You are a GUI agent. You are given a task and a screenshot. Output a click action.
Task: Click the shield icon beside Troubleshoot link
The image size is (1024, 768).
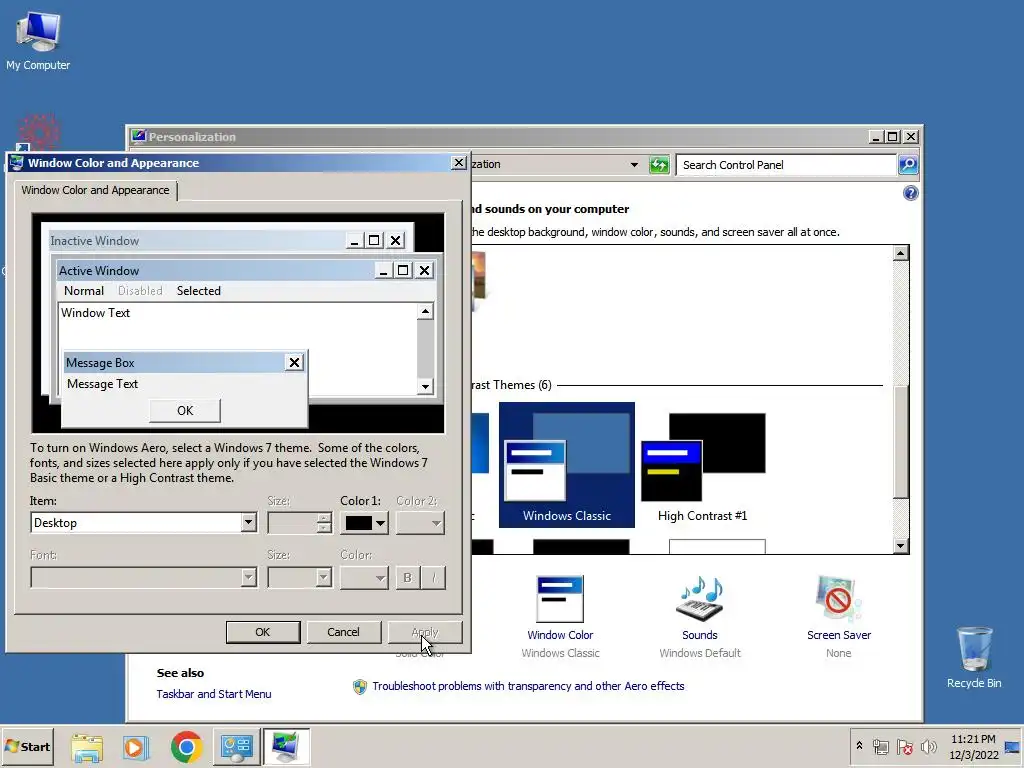pos(360,686)
